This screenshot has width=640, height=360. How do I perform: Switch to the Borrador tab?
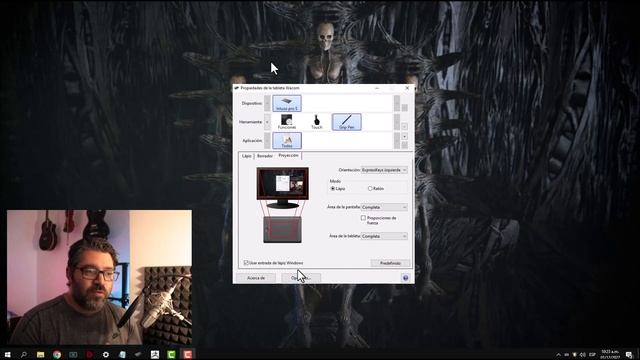[x=265, y=156]
